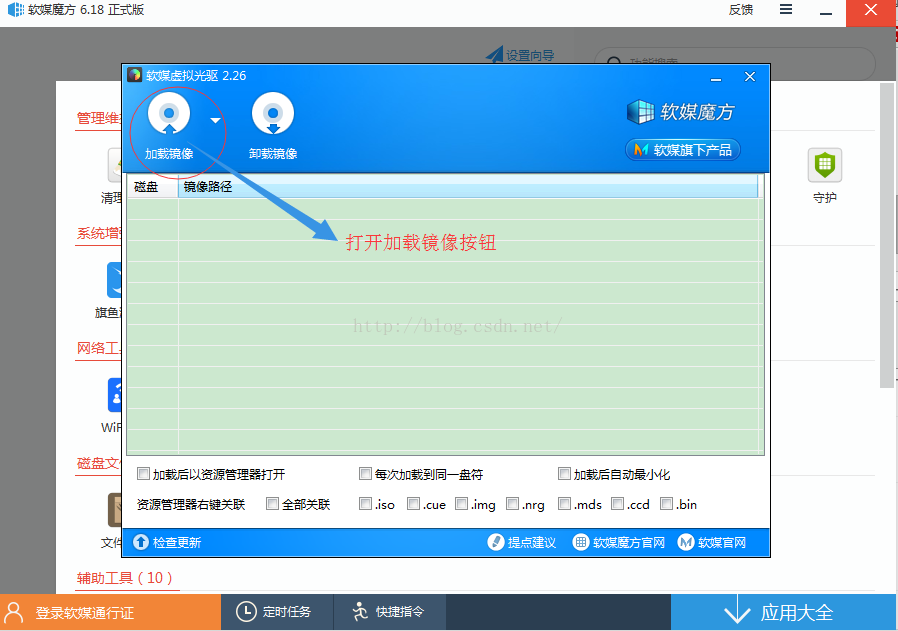Select the 镜像路径 column header

pos(468,187)
